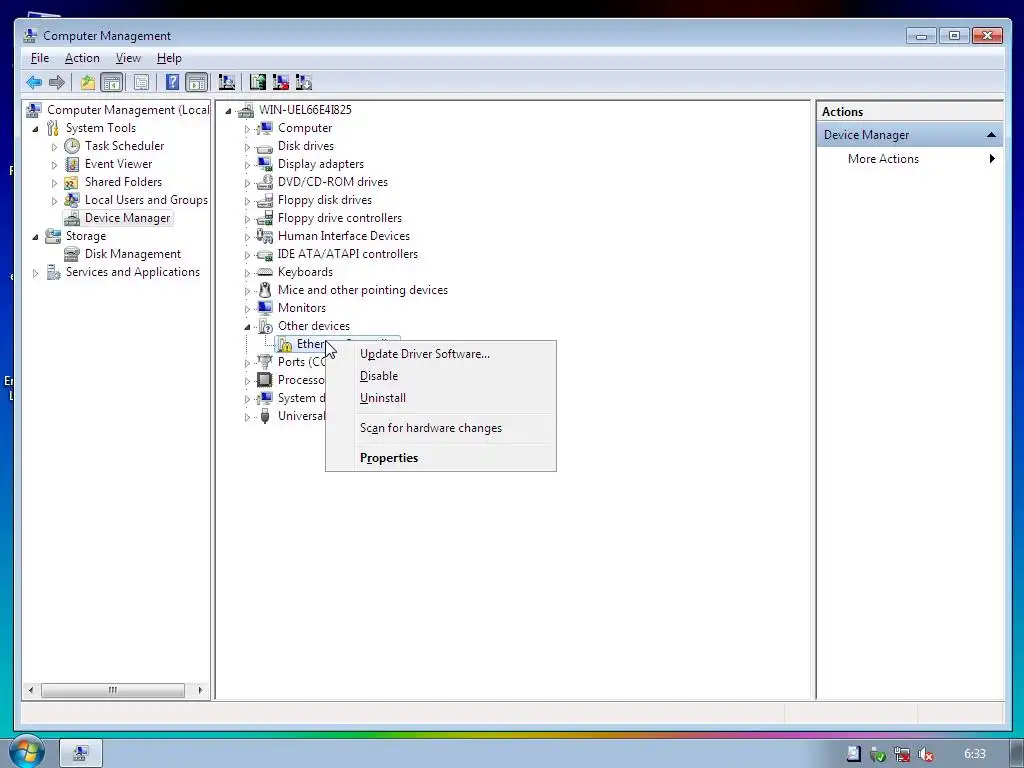Open the Action menu

coord(82,58)
